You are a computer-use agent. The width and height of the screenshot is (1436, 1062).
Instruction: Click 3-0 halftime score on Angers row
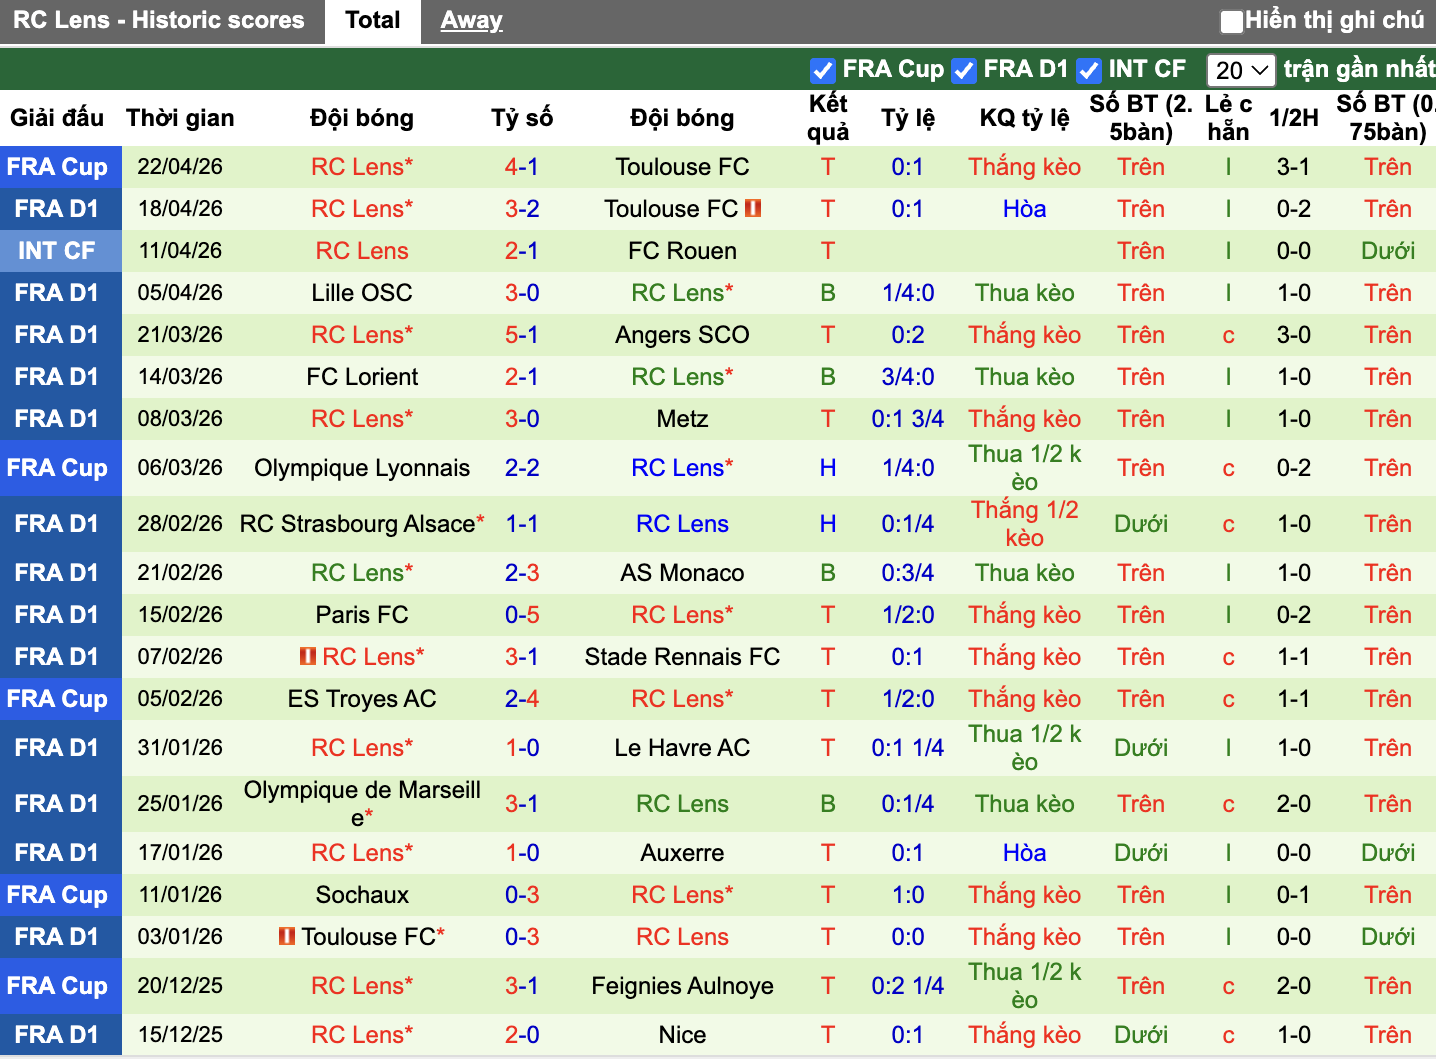click(x=1293, y=335)
